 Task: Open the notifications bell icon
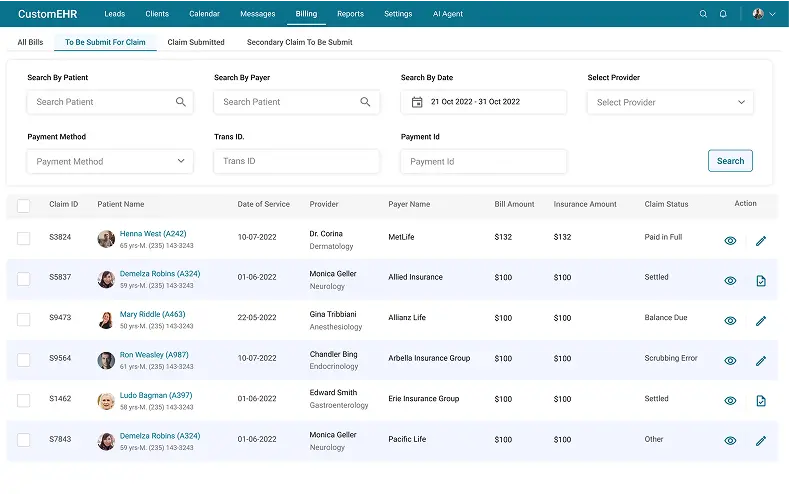point(723,14)
